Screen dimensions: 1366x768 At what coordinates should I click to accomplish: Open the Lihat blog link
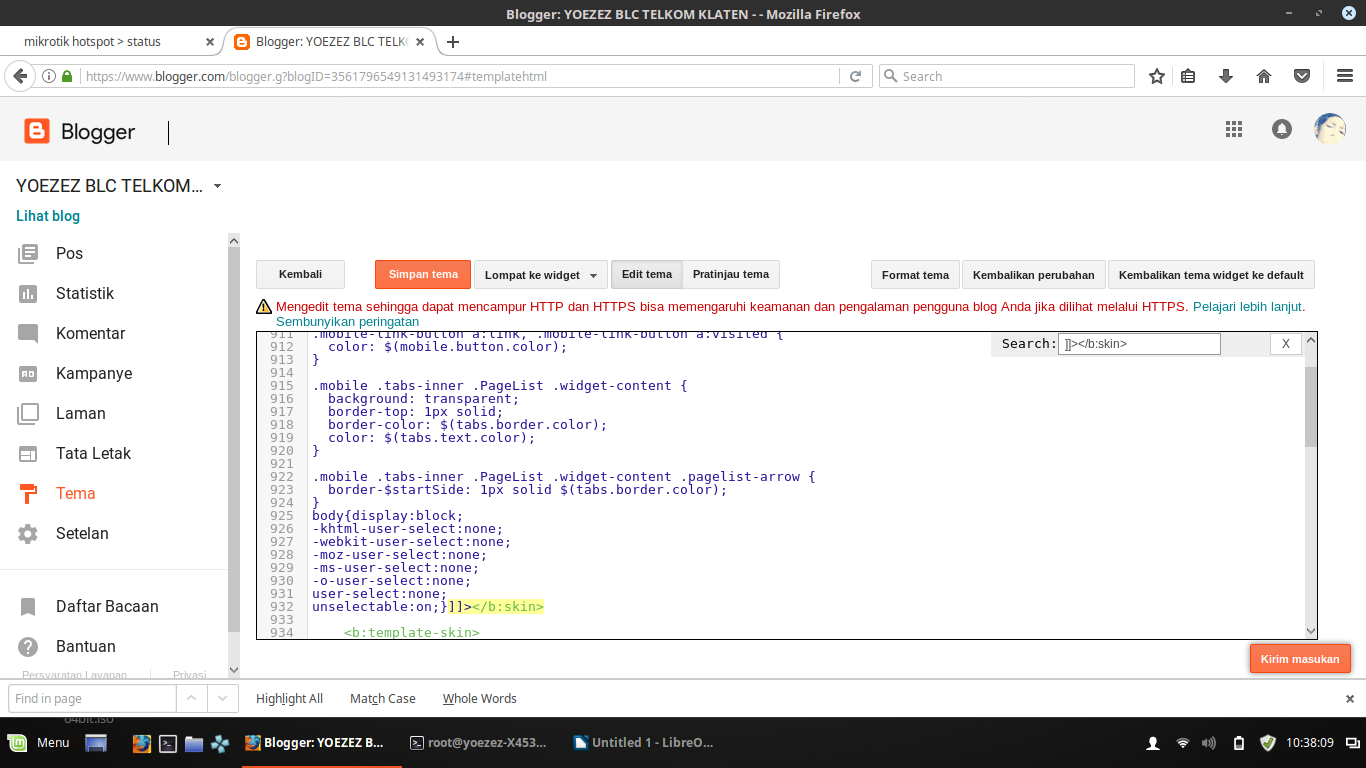pos(47,215)
